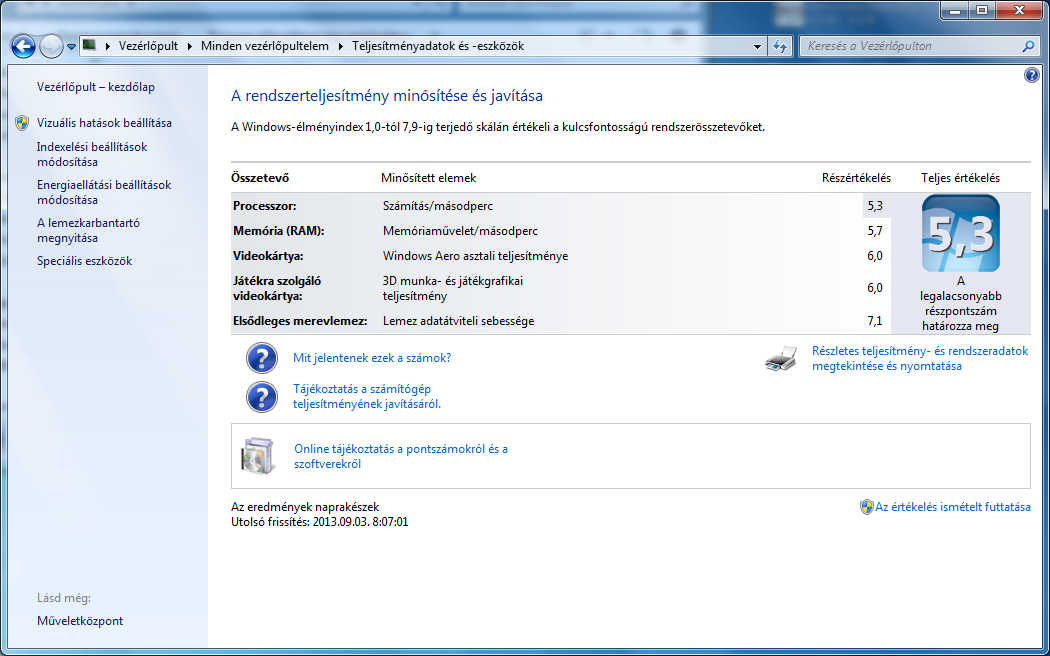Viewport: 1050px width, 656px height.
Task: Go back with the Back arrow button
Action: coord(23,46)
